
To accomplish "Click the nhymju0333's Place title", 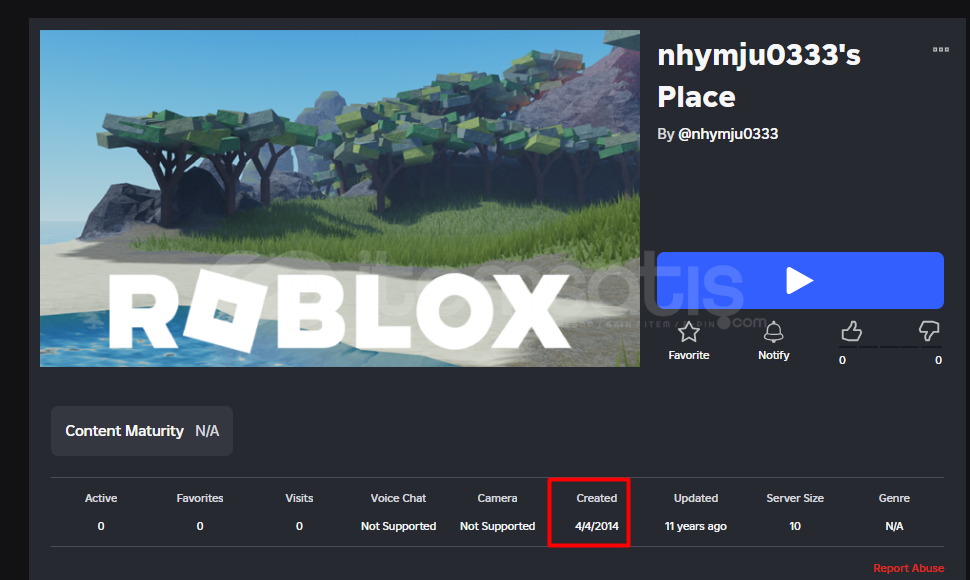I will point(758,76).
